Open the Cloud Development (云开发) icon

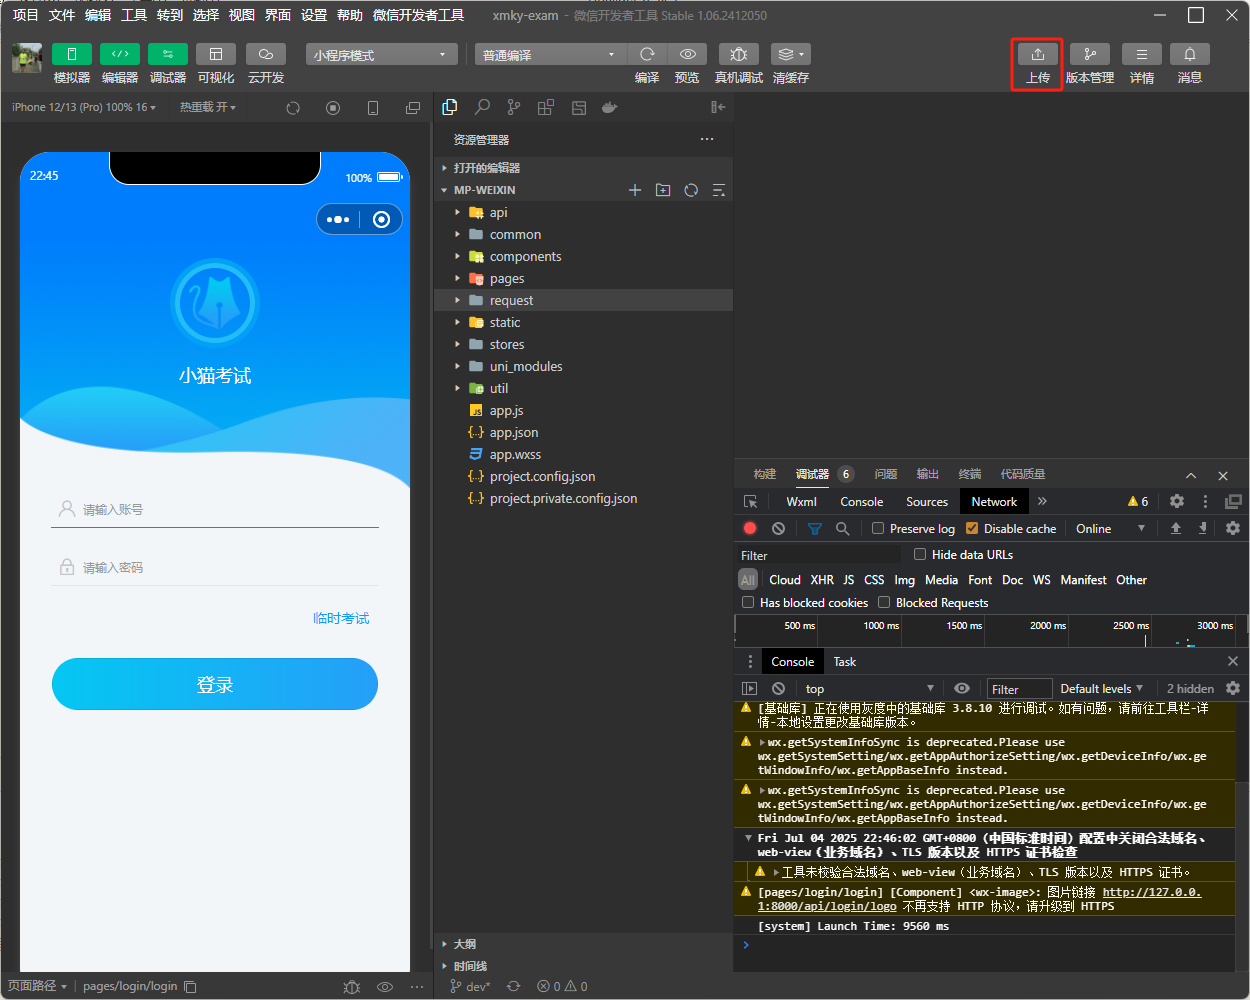click(265, 55)
